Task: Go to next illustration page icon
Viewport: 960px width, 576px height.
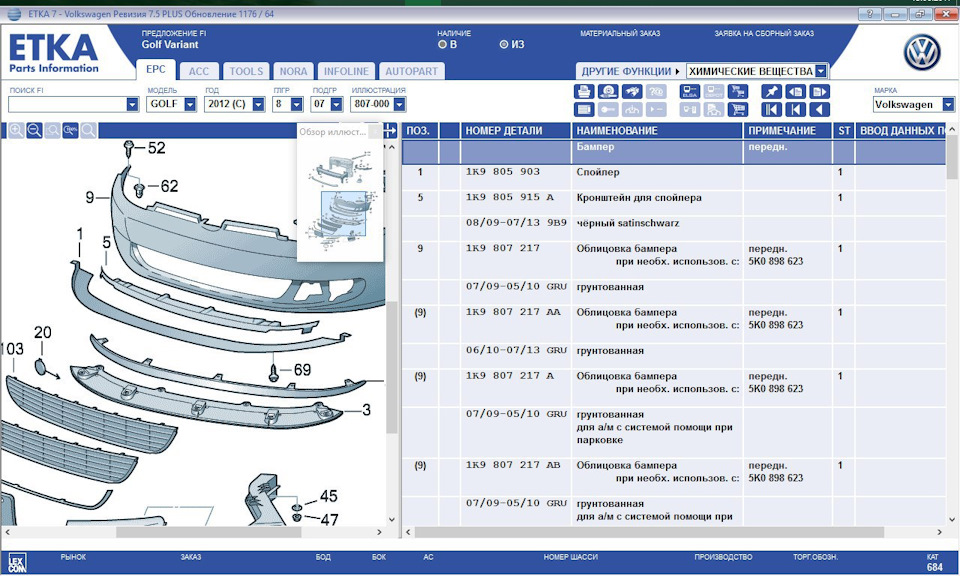Action: (820, 92)
